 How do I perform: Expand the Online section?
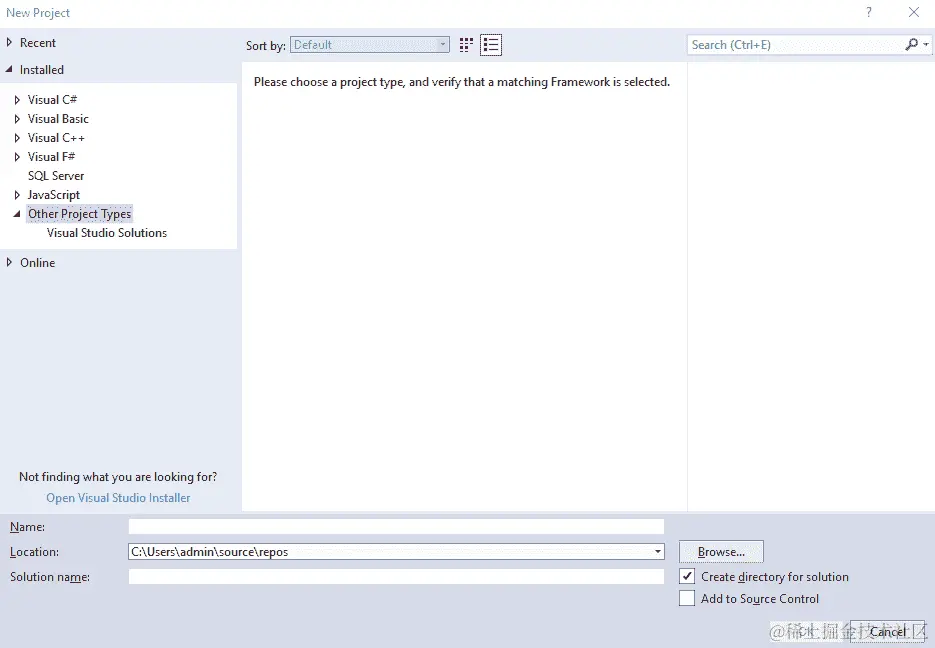point(9,262)
